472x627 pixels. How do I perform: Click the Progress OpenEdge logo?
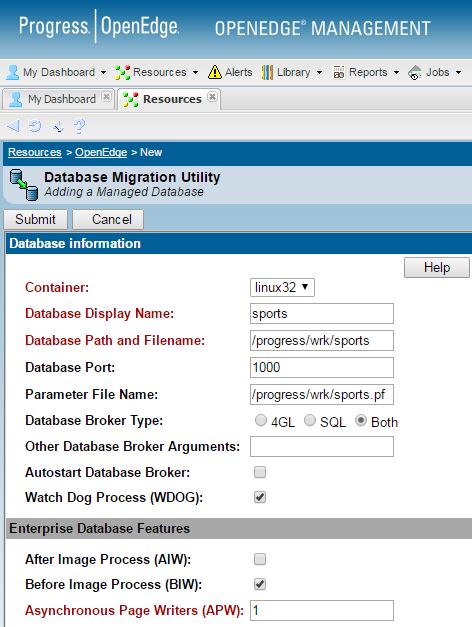pos(99,26)
